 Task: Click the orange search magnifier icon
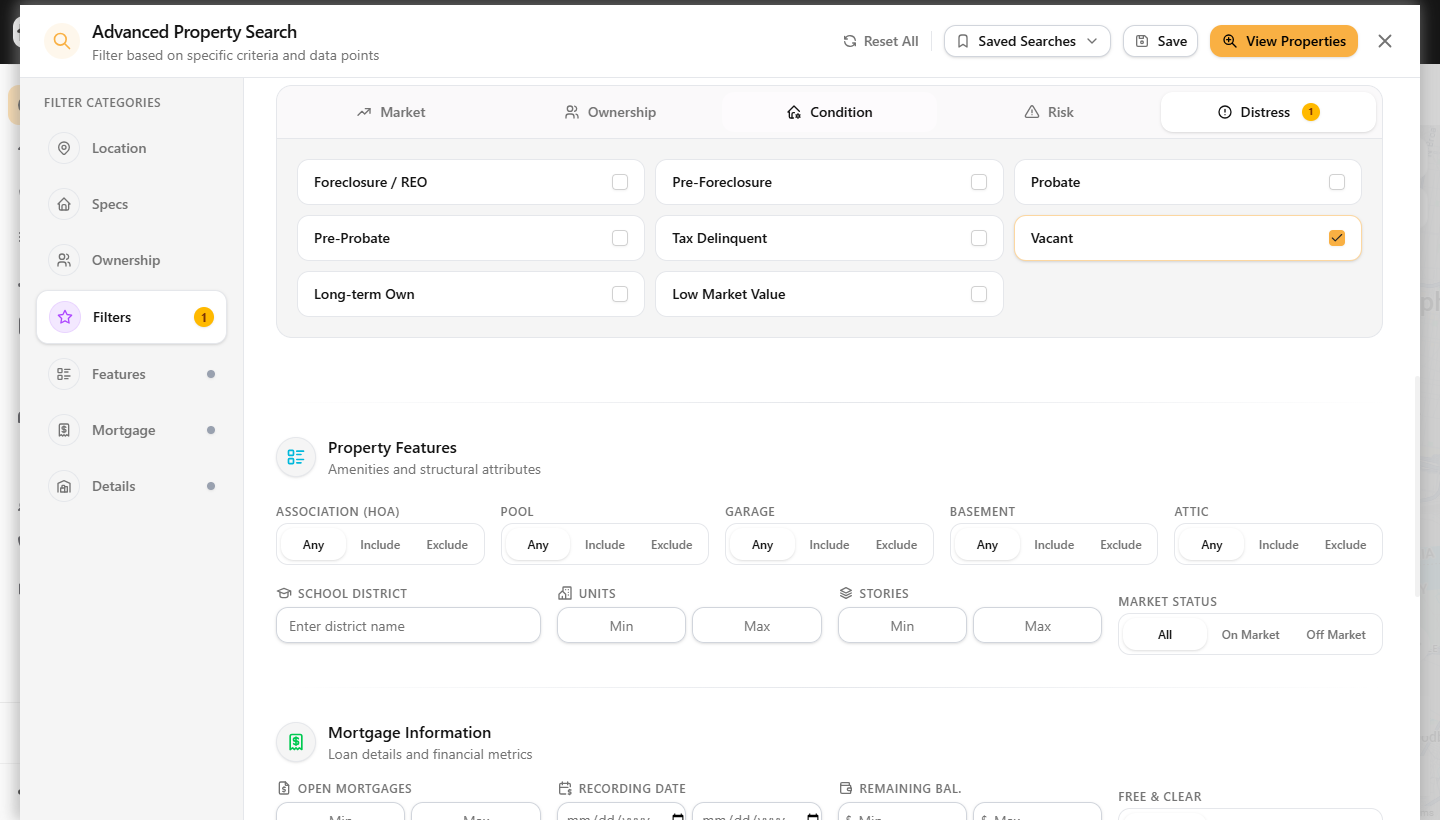[62, 41]
